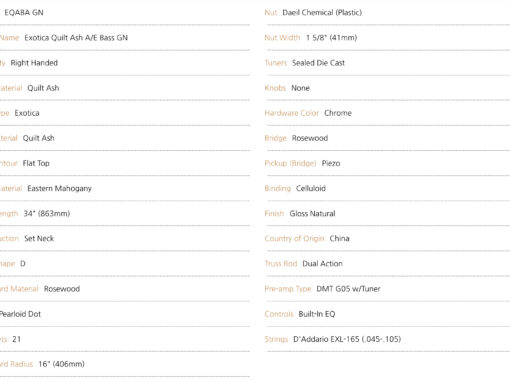Click the Set Neck construction value
The height and width of the screenshot is (382, 510).
click(39, 238)
